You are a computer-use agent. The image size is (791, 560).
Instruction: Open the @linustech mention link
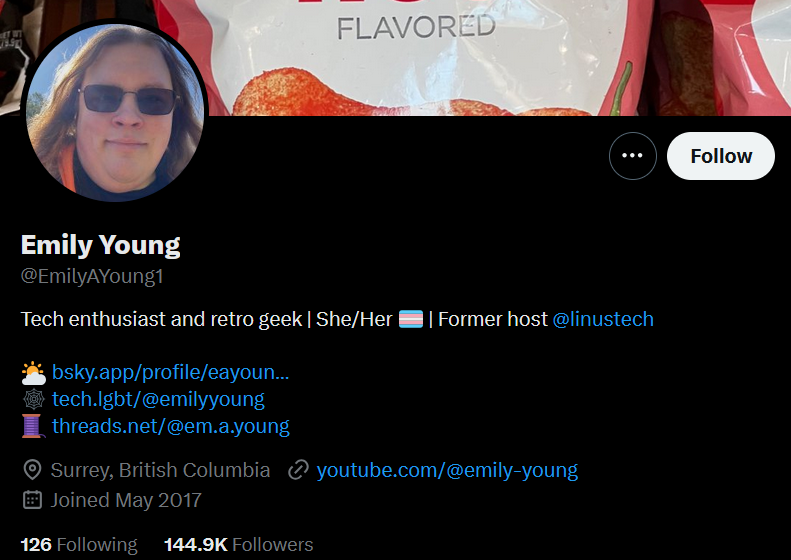point(603,319)
